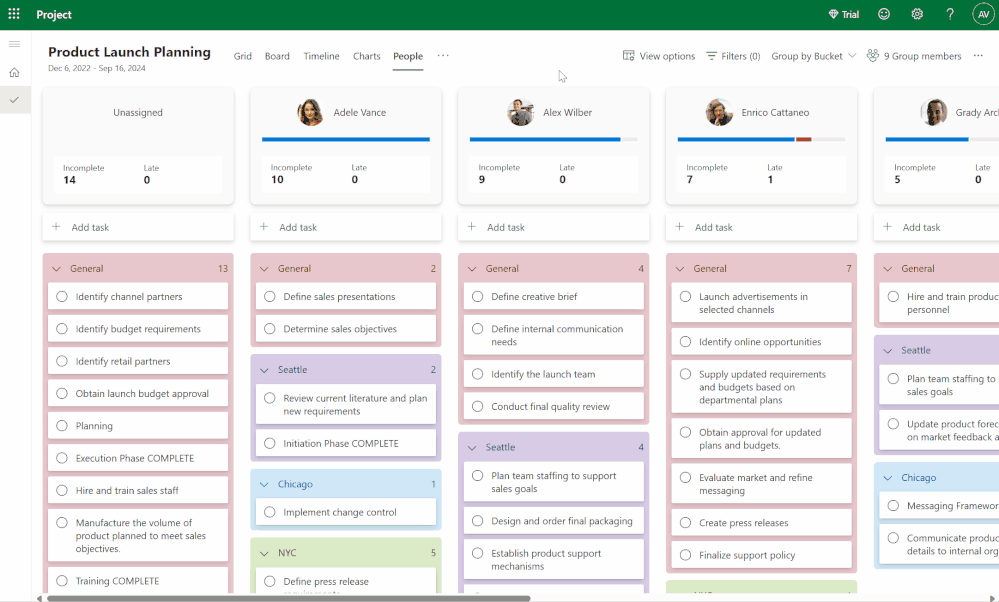Open Filters (0) button
Viewport: 999px width, 602px height.
coord(733,56)
